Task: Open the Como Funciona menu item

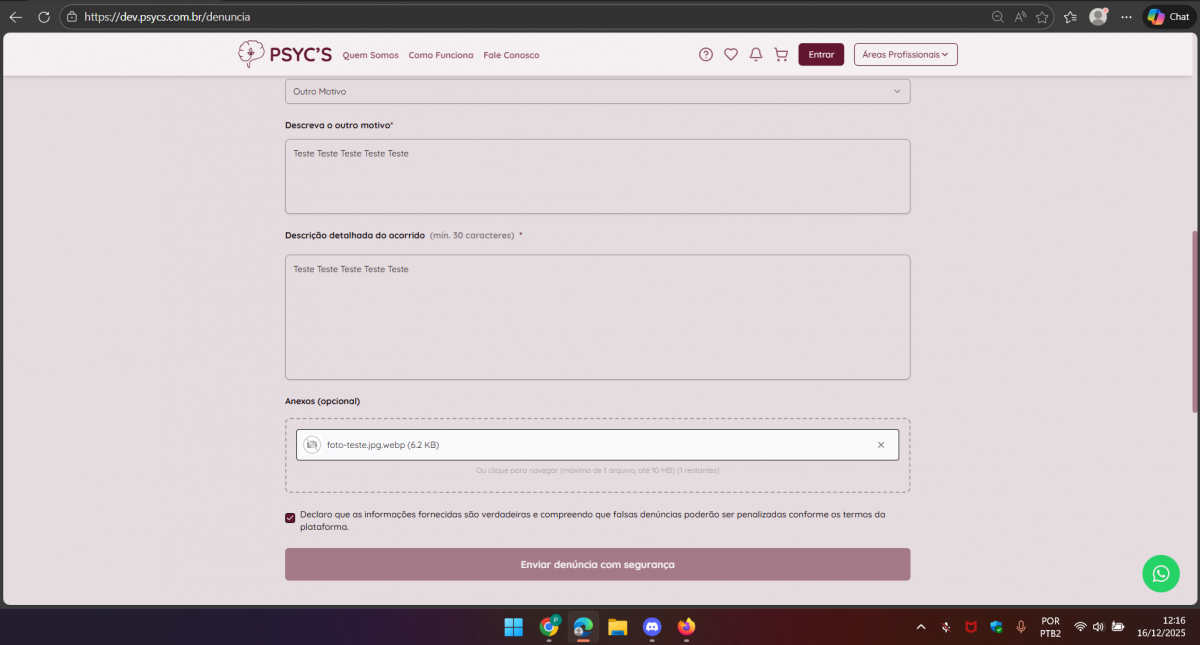Action: pyautogui.click(x=441, y=55)
